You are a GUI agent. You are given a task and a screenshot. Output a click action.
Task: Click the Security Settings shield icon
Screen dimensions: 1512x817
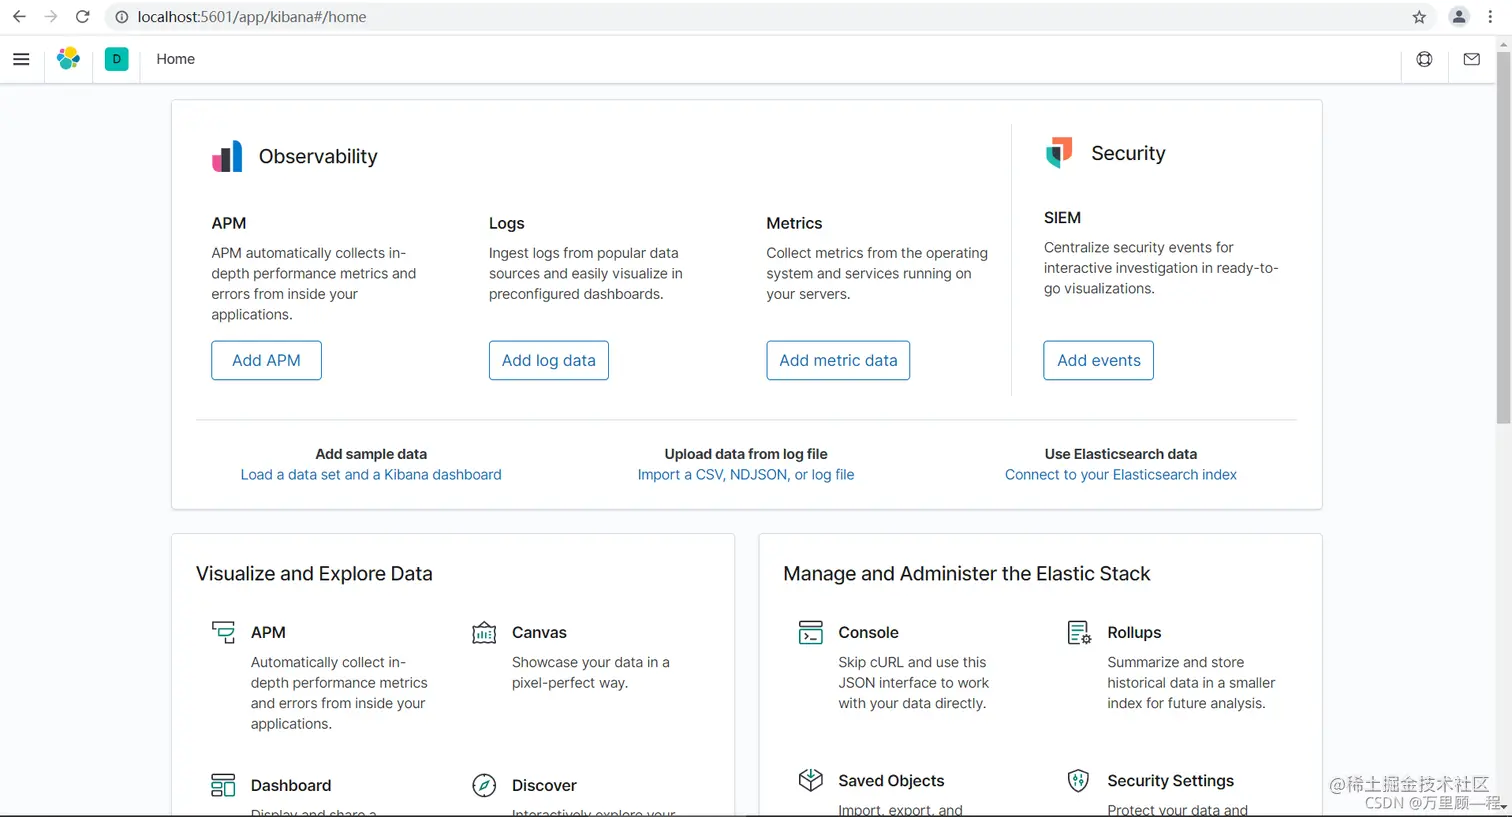click(x=1078, y=780)
